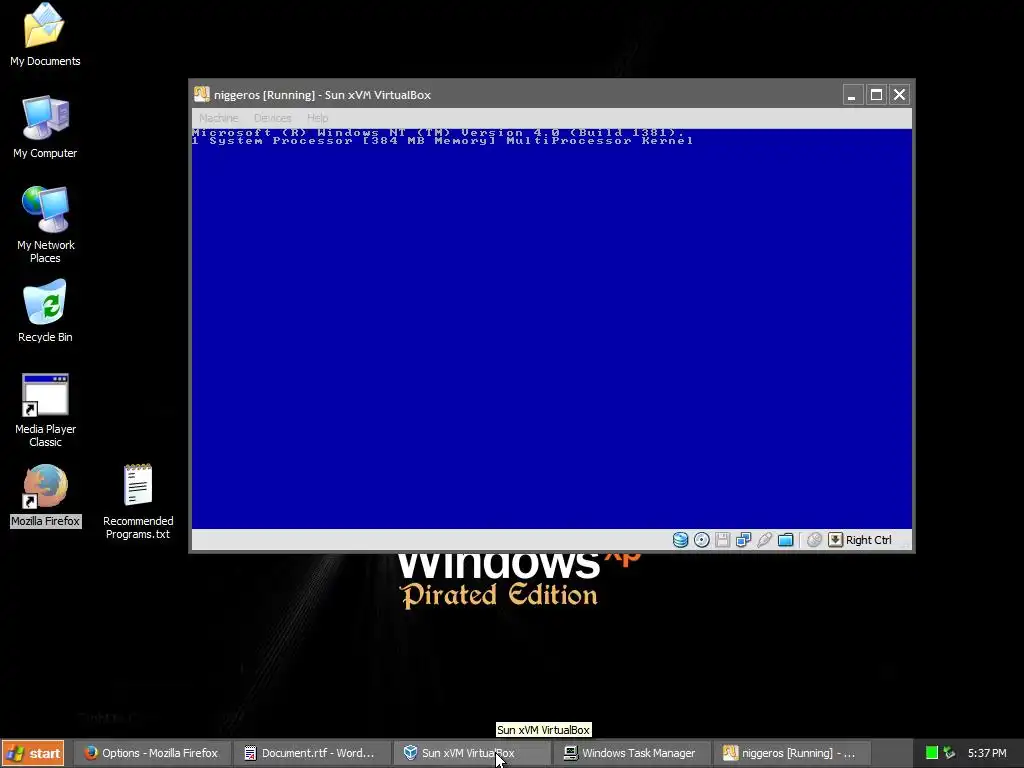Click the floppy disk indicator icon
Screen dimensions: 1024x768
(722, 540)
